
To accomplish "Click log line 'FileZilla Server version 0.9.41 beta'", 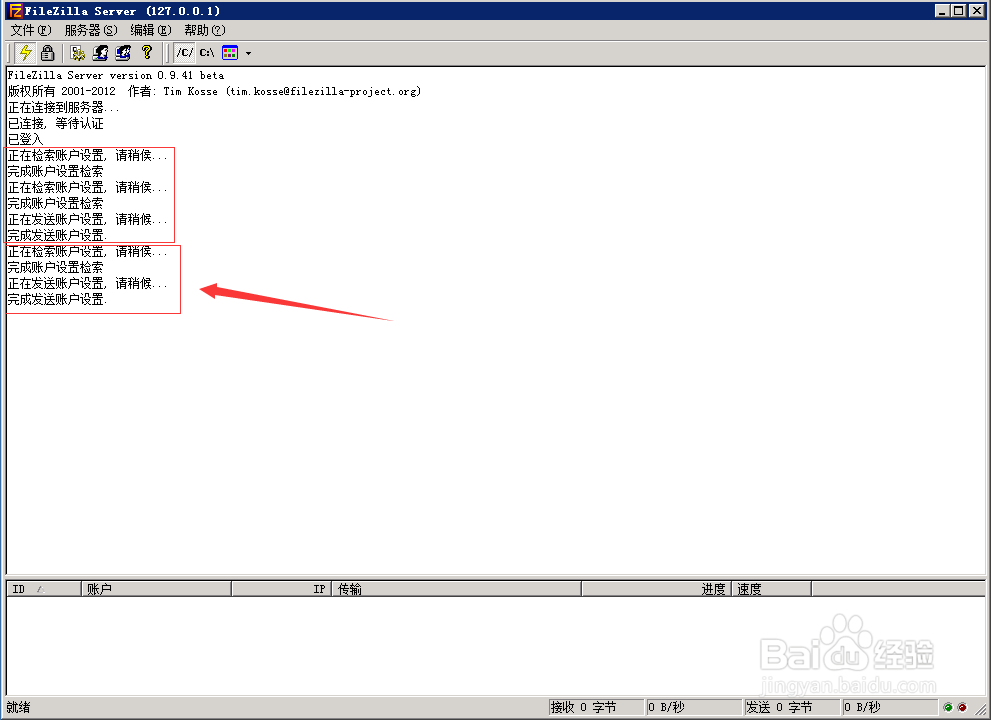I will point(116,75).
